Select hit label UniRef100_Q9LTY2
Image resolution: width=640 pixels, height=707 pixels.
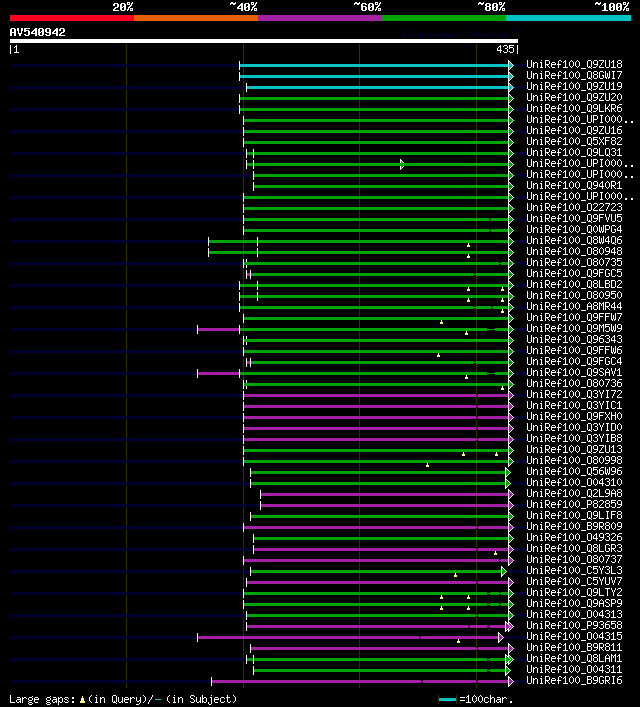point(574,592)
